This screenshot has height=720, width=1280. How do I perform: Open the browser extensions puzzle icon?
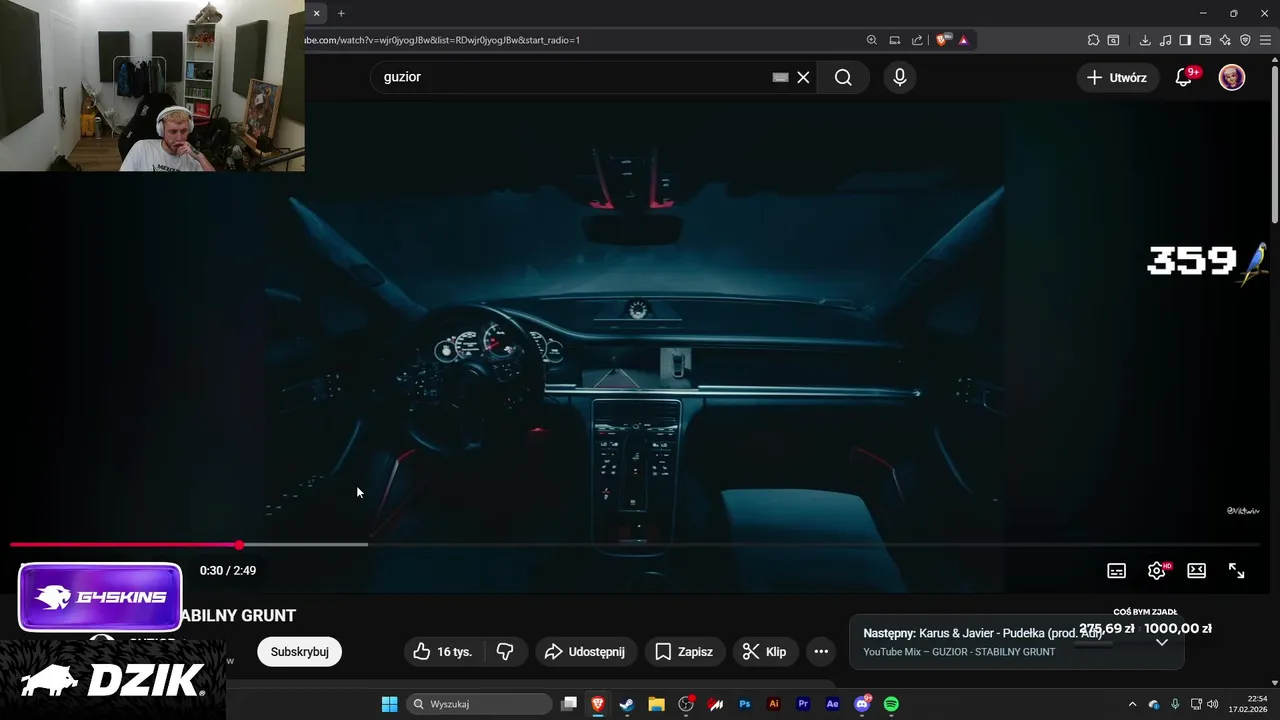(1093, 40)
